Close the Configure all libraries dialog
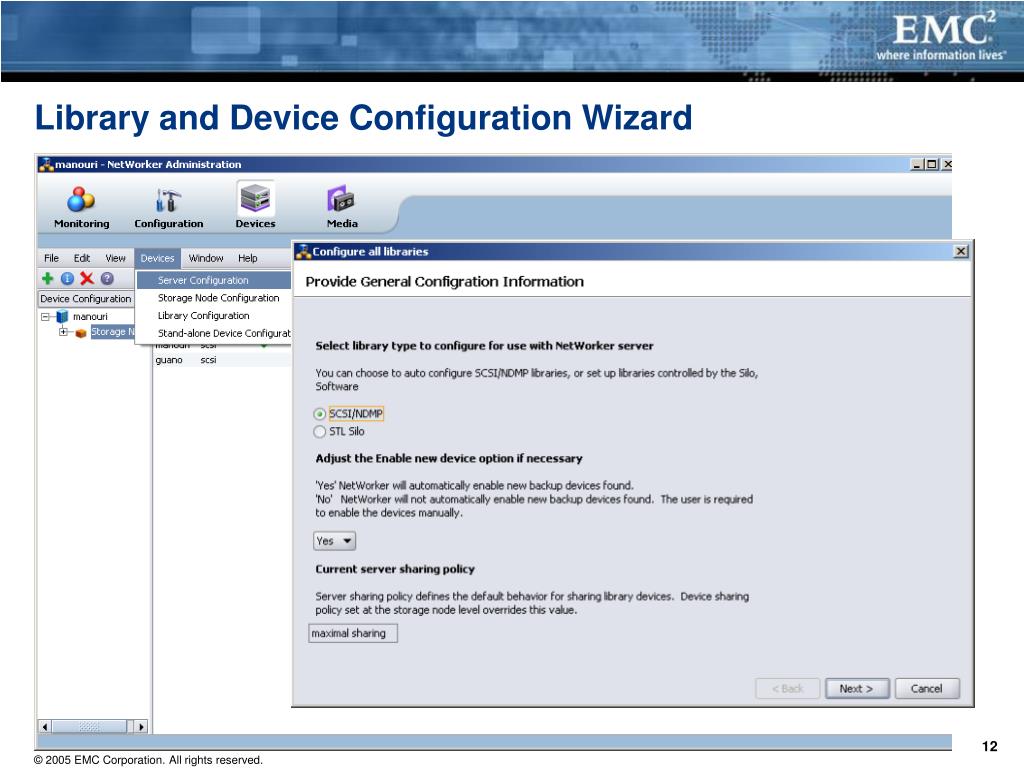This screenshot has height=768, width=1024. (x=961, y=251)
